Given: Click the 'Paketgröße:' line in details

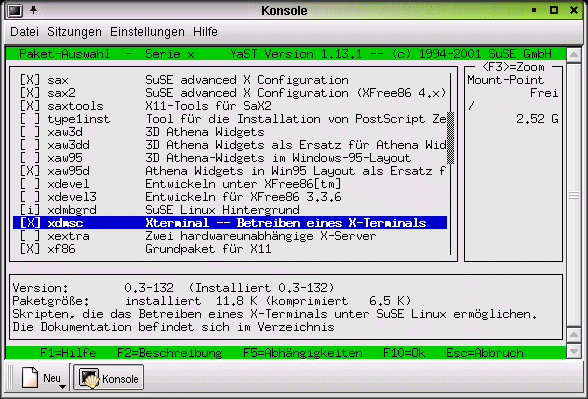Looking at the screenshot, I should pyautogui.click(x=212, y=301).
